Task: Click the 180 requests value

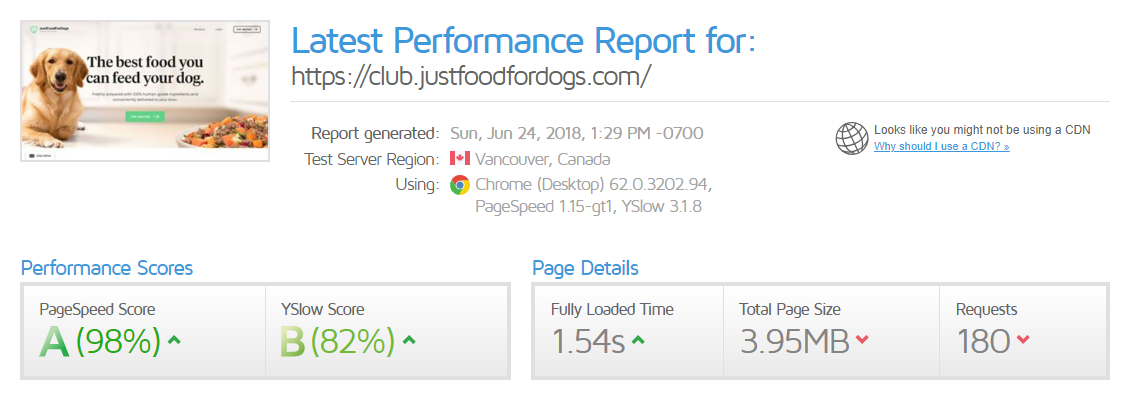Action: point(983,342)
